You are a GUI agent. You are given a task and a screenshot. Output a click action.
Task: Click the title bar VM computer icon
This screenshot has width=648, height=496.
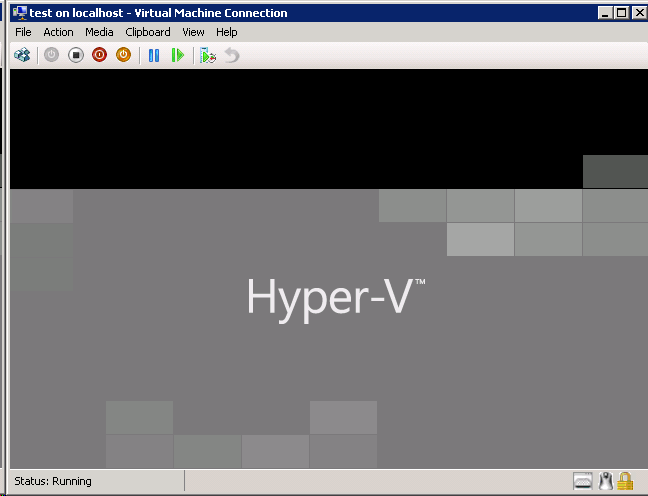click(19, 13)
